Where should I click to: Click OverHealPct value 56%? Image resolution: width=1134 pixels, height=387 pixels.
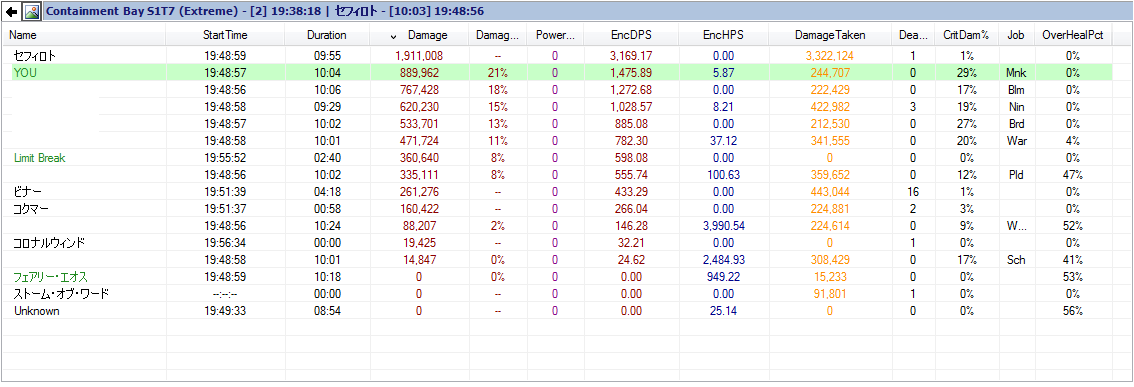coord(1073,311)
